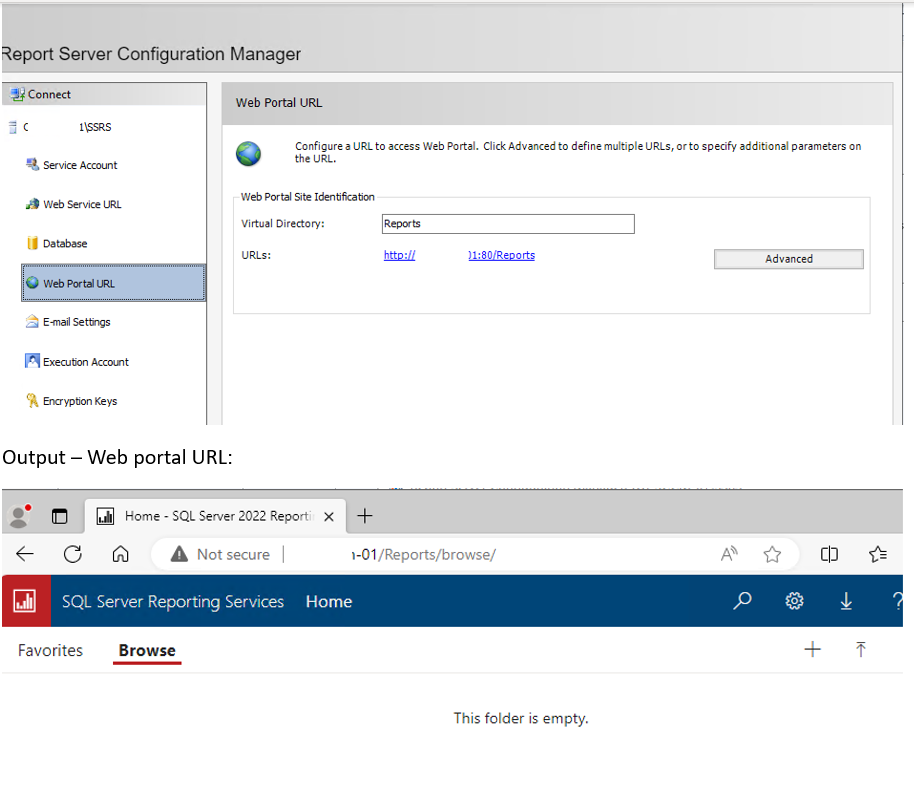Click the Connect button in the sidebar
The width and height of the screenshot is (914, 798).
tap(104, 94)
